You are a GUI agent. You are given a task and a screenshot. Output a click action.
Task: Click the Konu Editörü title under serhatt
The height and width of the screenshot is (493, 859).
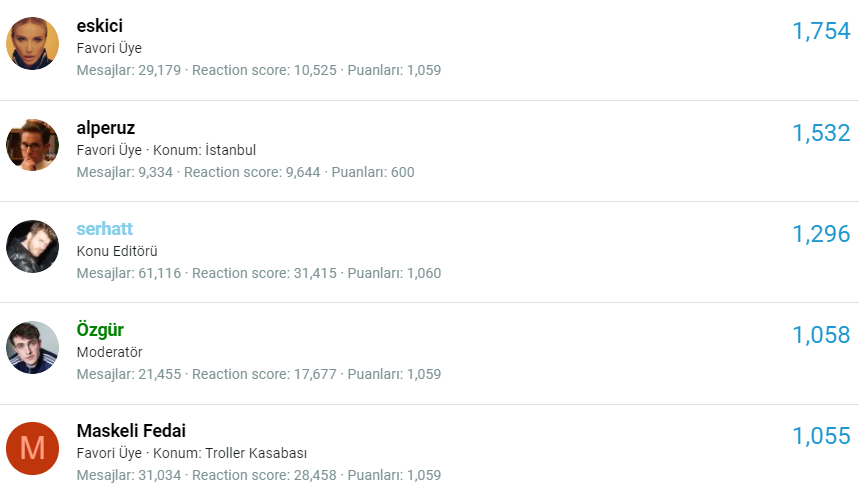point(117,251)
